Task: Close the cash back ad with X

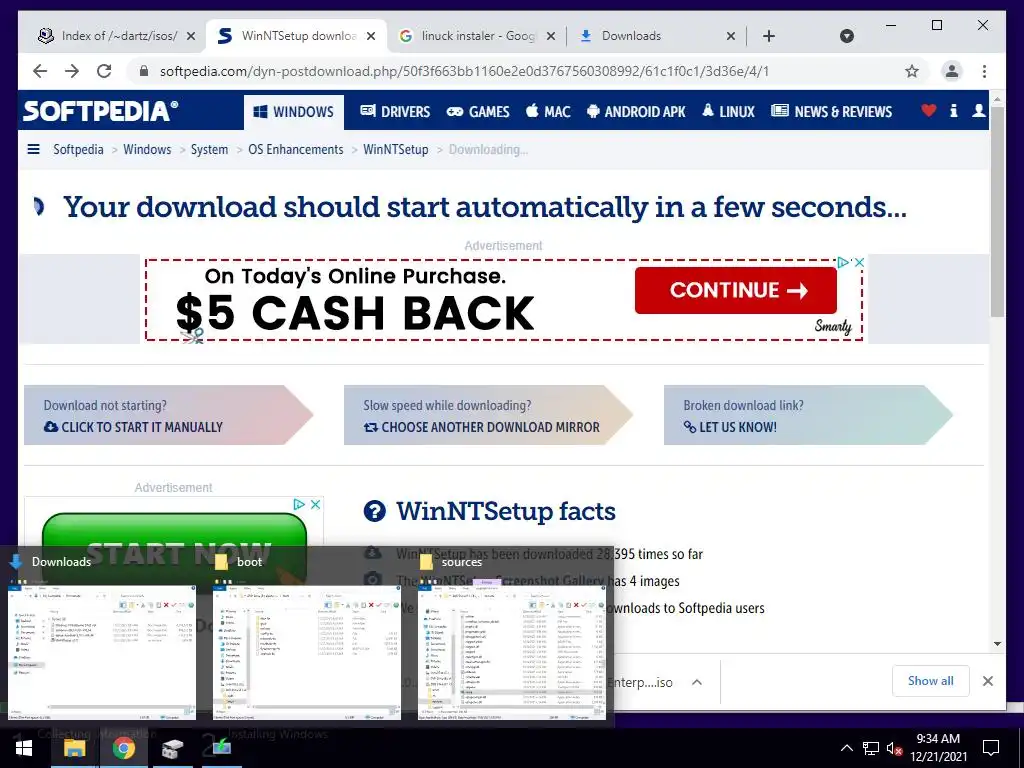Action: tap(859, 262)
